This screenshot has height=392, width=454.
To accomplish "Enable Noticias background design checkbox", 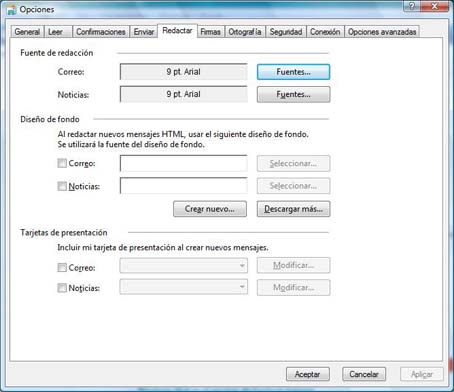I will point(62,186).
